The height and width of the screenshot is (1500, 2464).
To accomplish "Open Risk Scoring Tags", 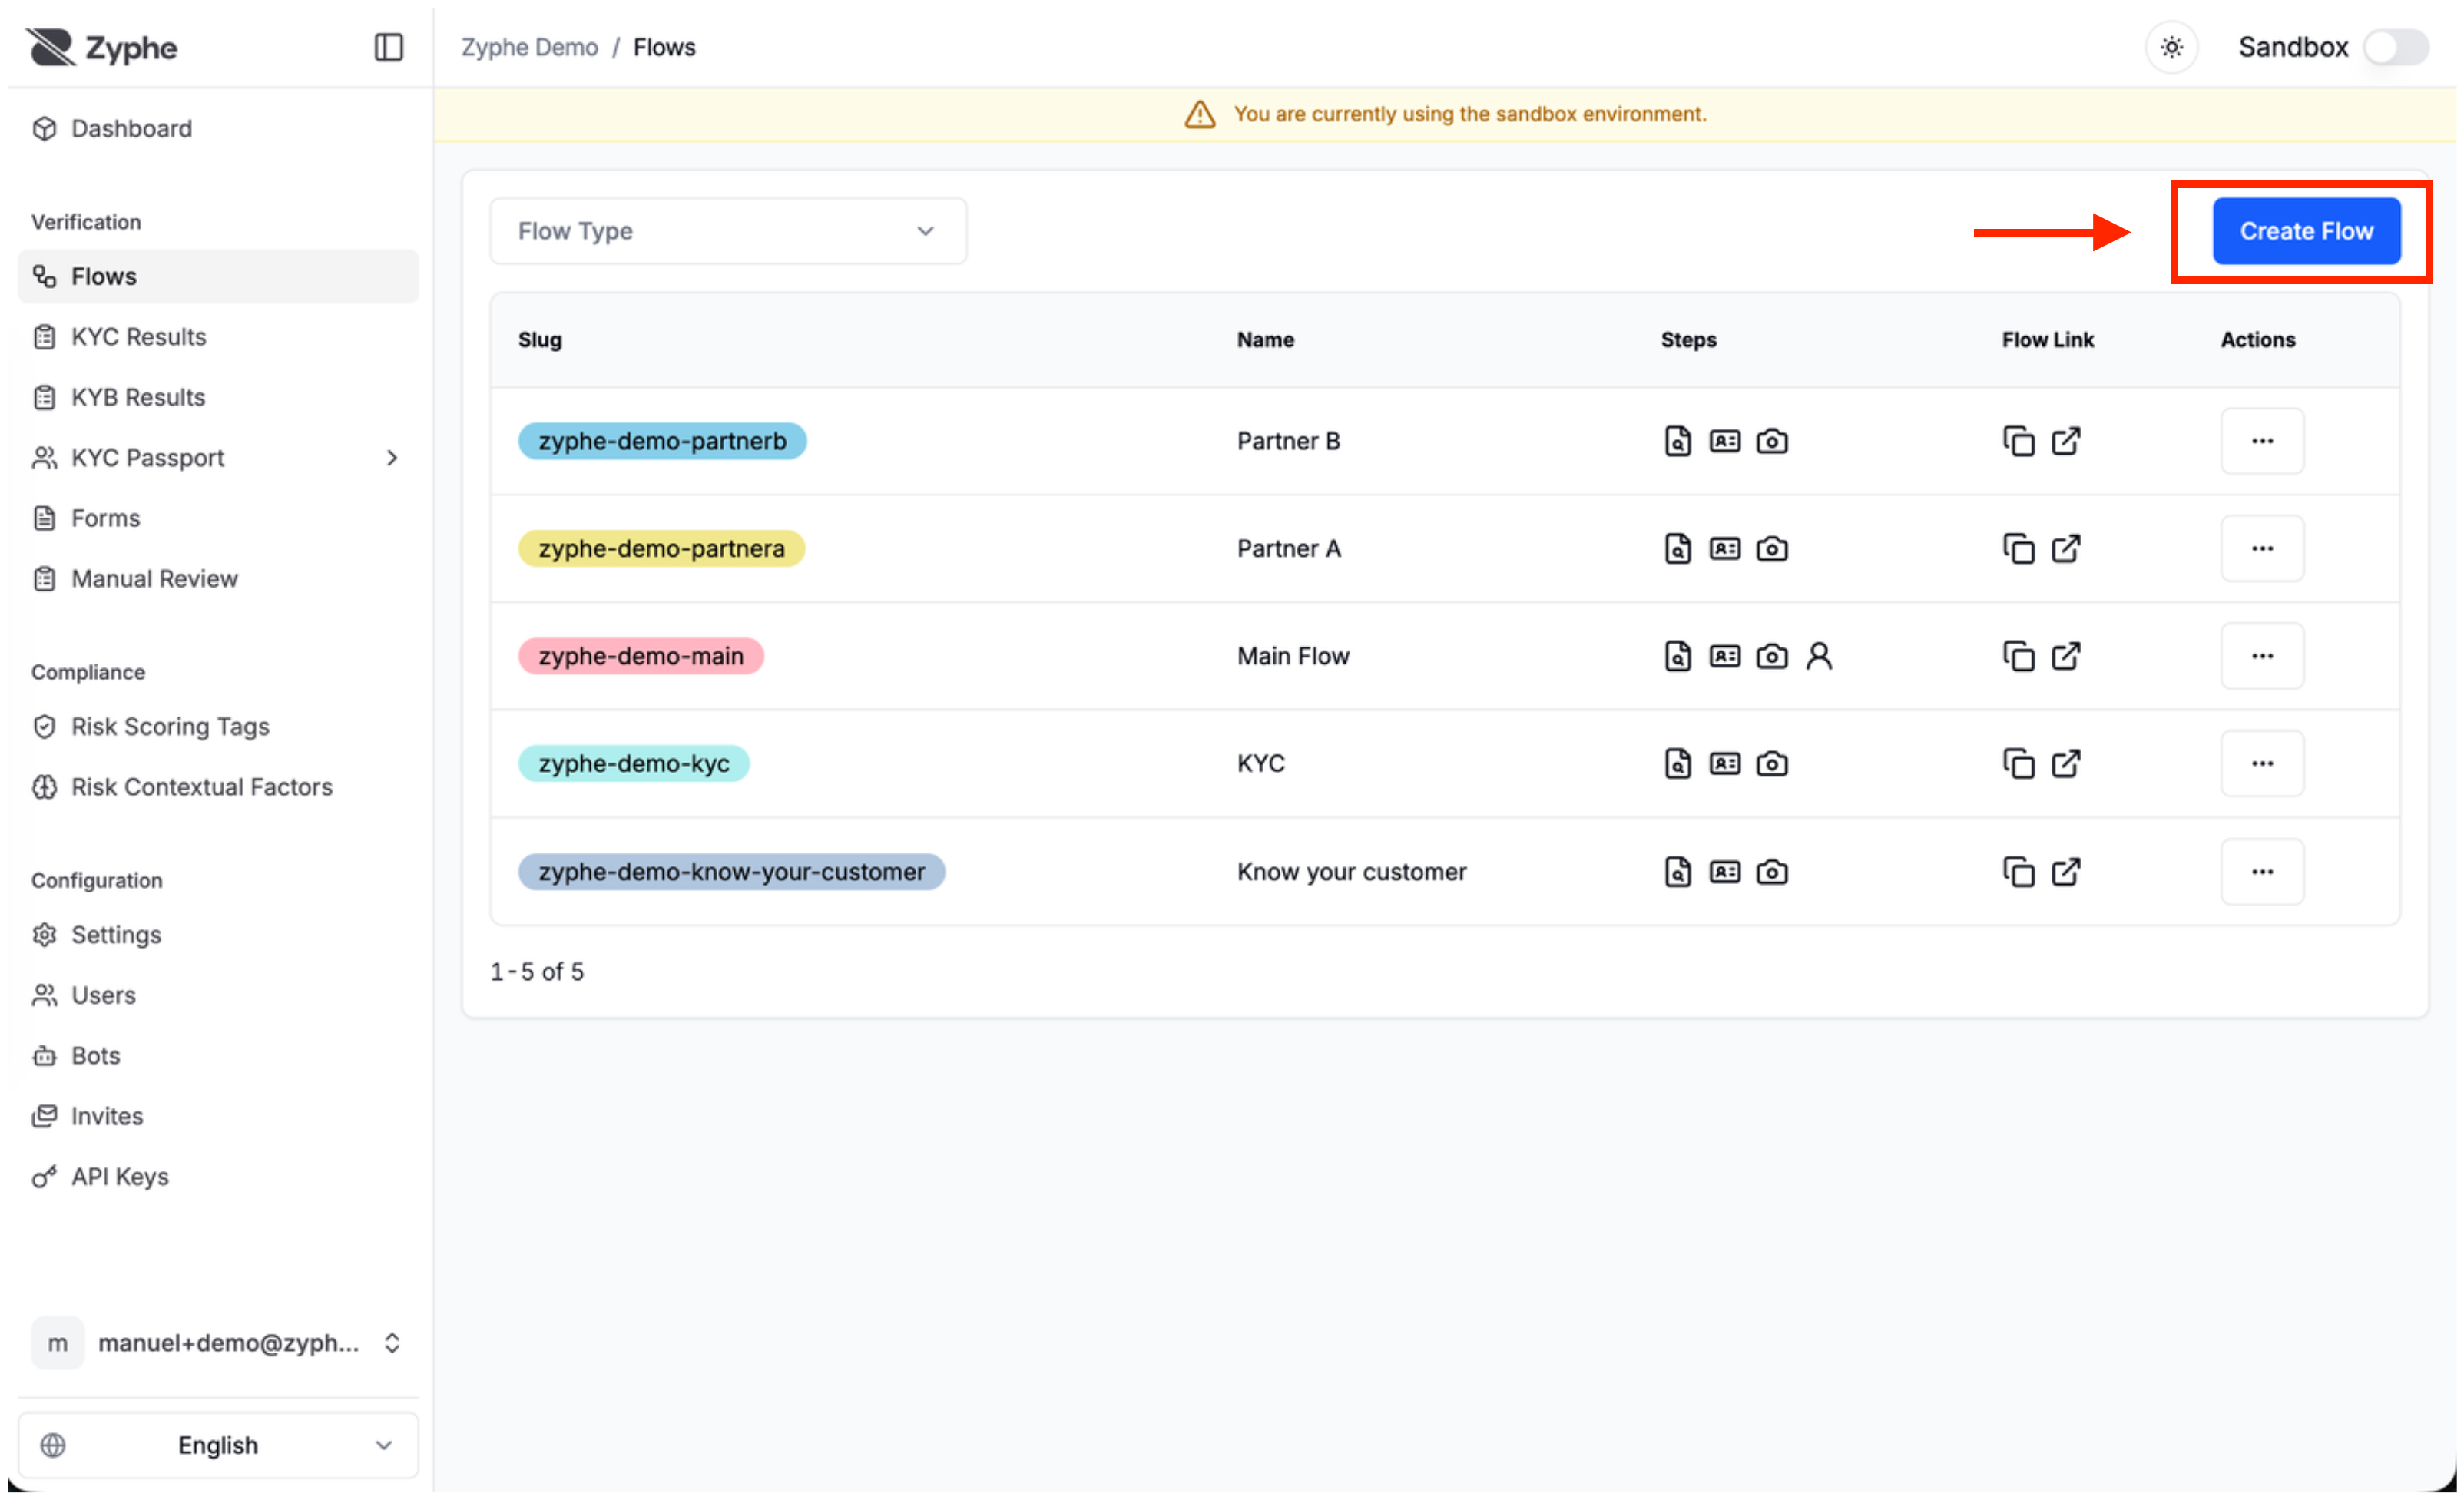I will [218, 726].
